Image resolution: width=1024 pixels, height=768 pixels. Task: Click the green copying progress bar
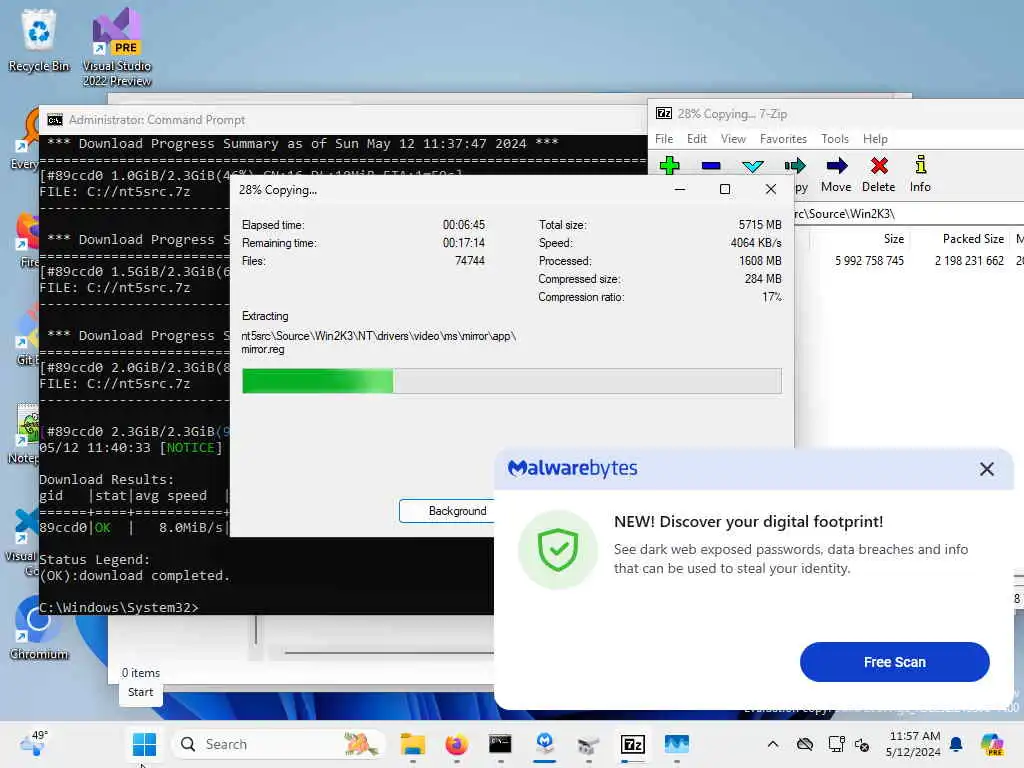pyautogui.click(x=511, y=381)
